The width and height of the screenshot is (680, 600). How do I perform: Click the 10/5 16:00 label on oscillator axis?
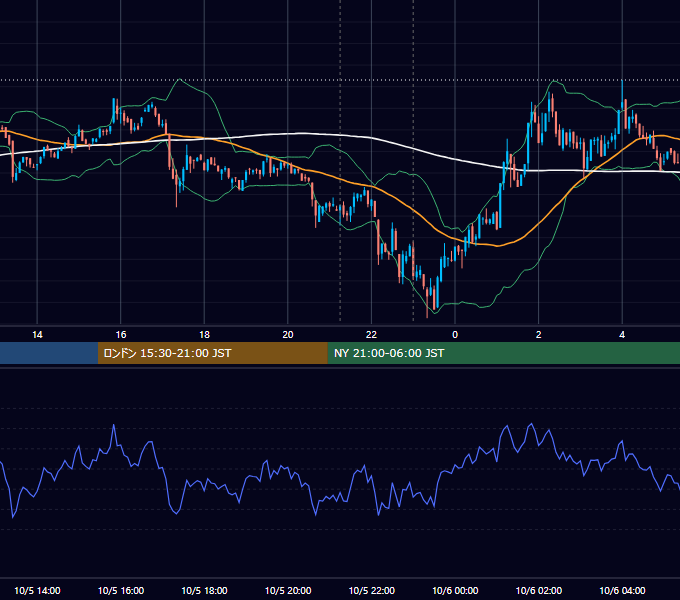[121, 590]
